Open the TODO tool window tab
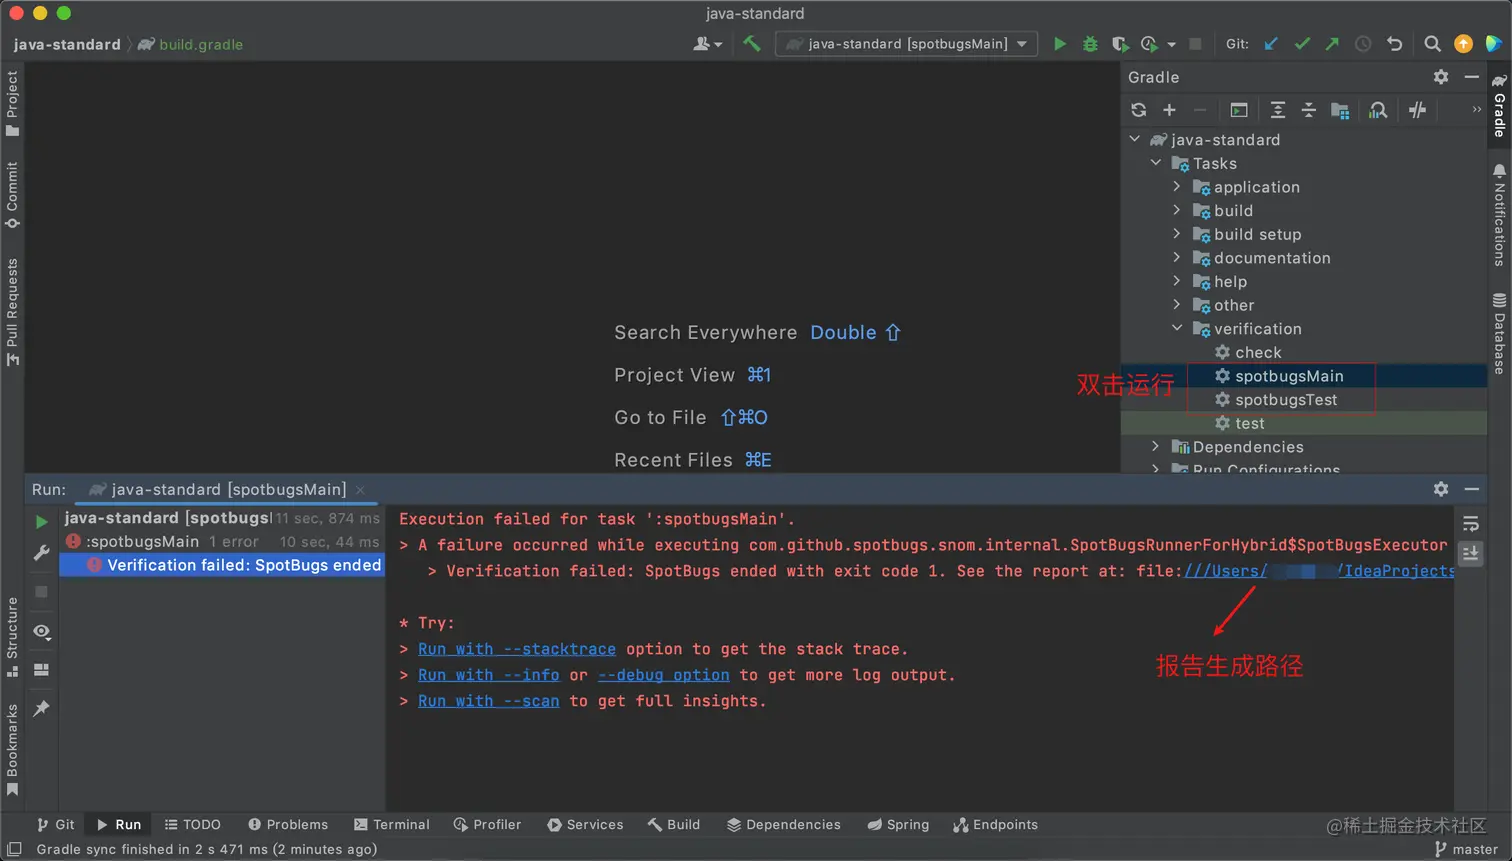This screenshot has width=1512, height=861. 193,824
